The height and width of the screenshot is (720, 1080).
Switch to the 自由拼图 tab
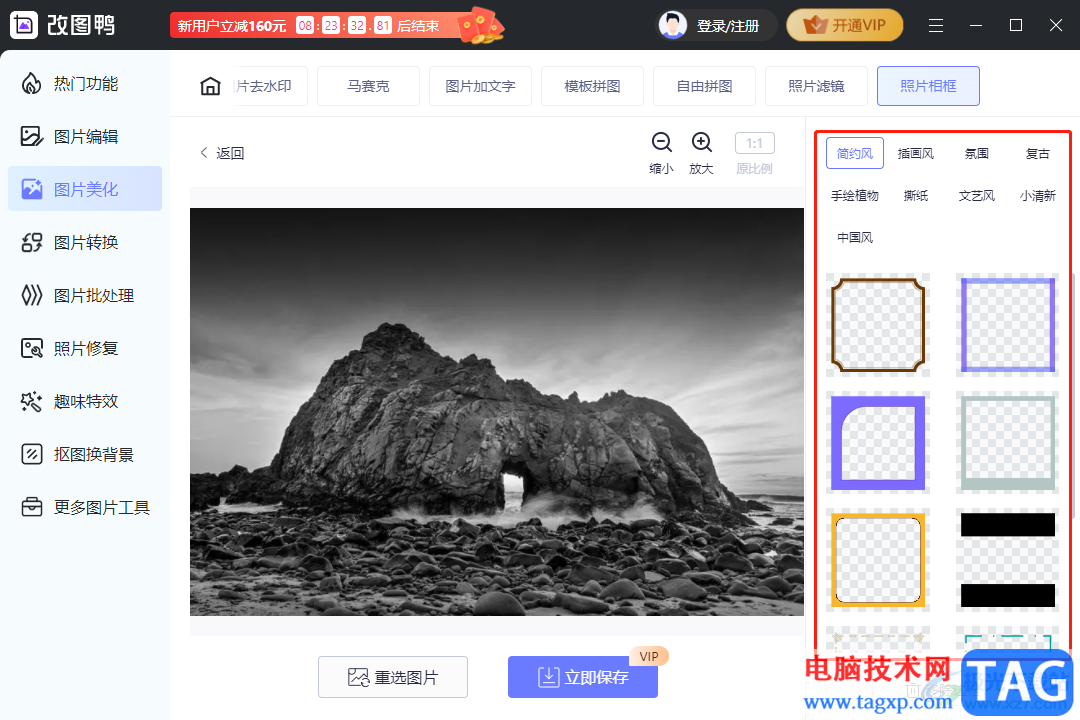pos(704,86)
